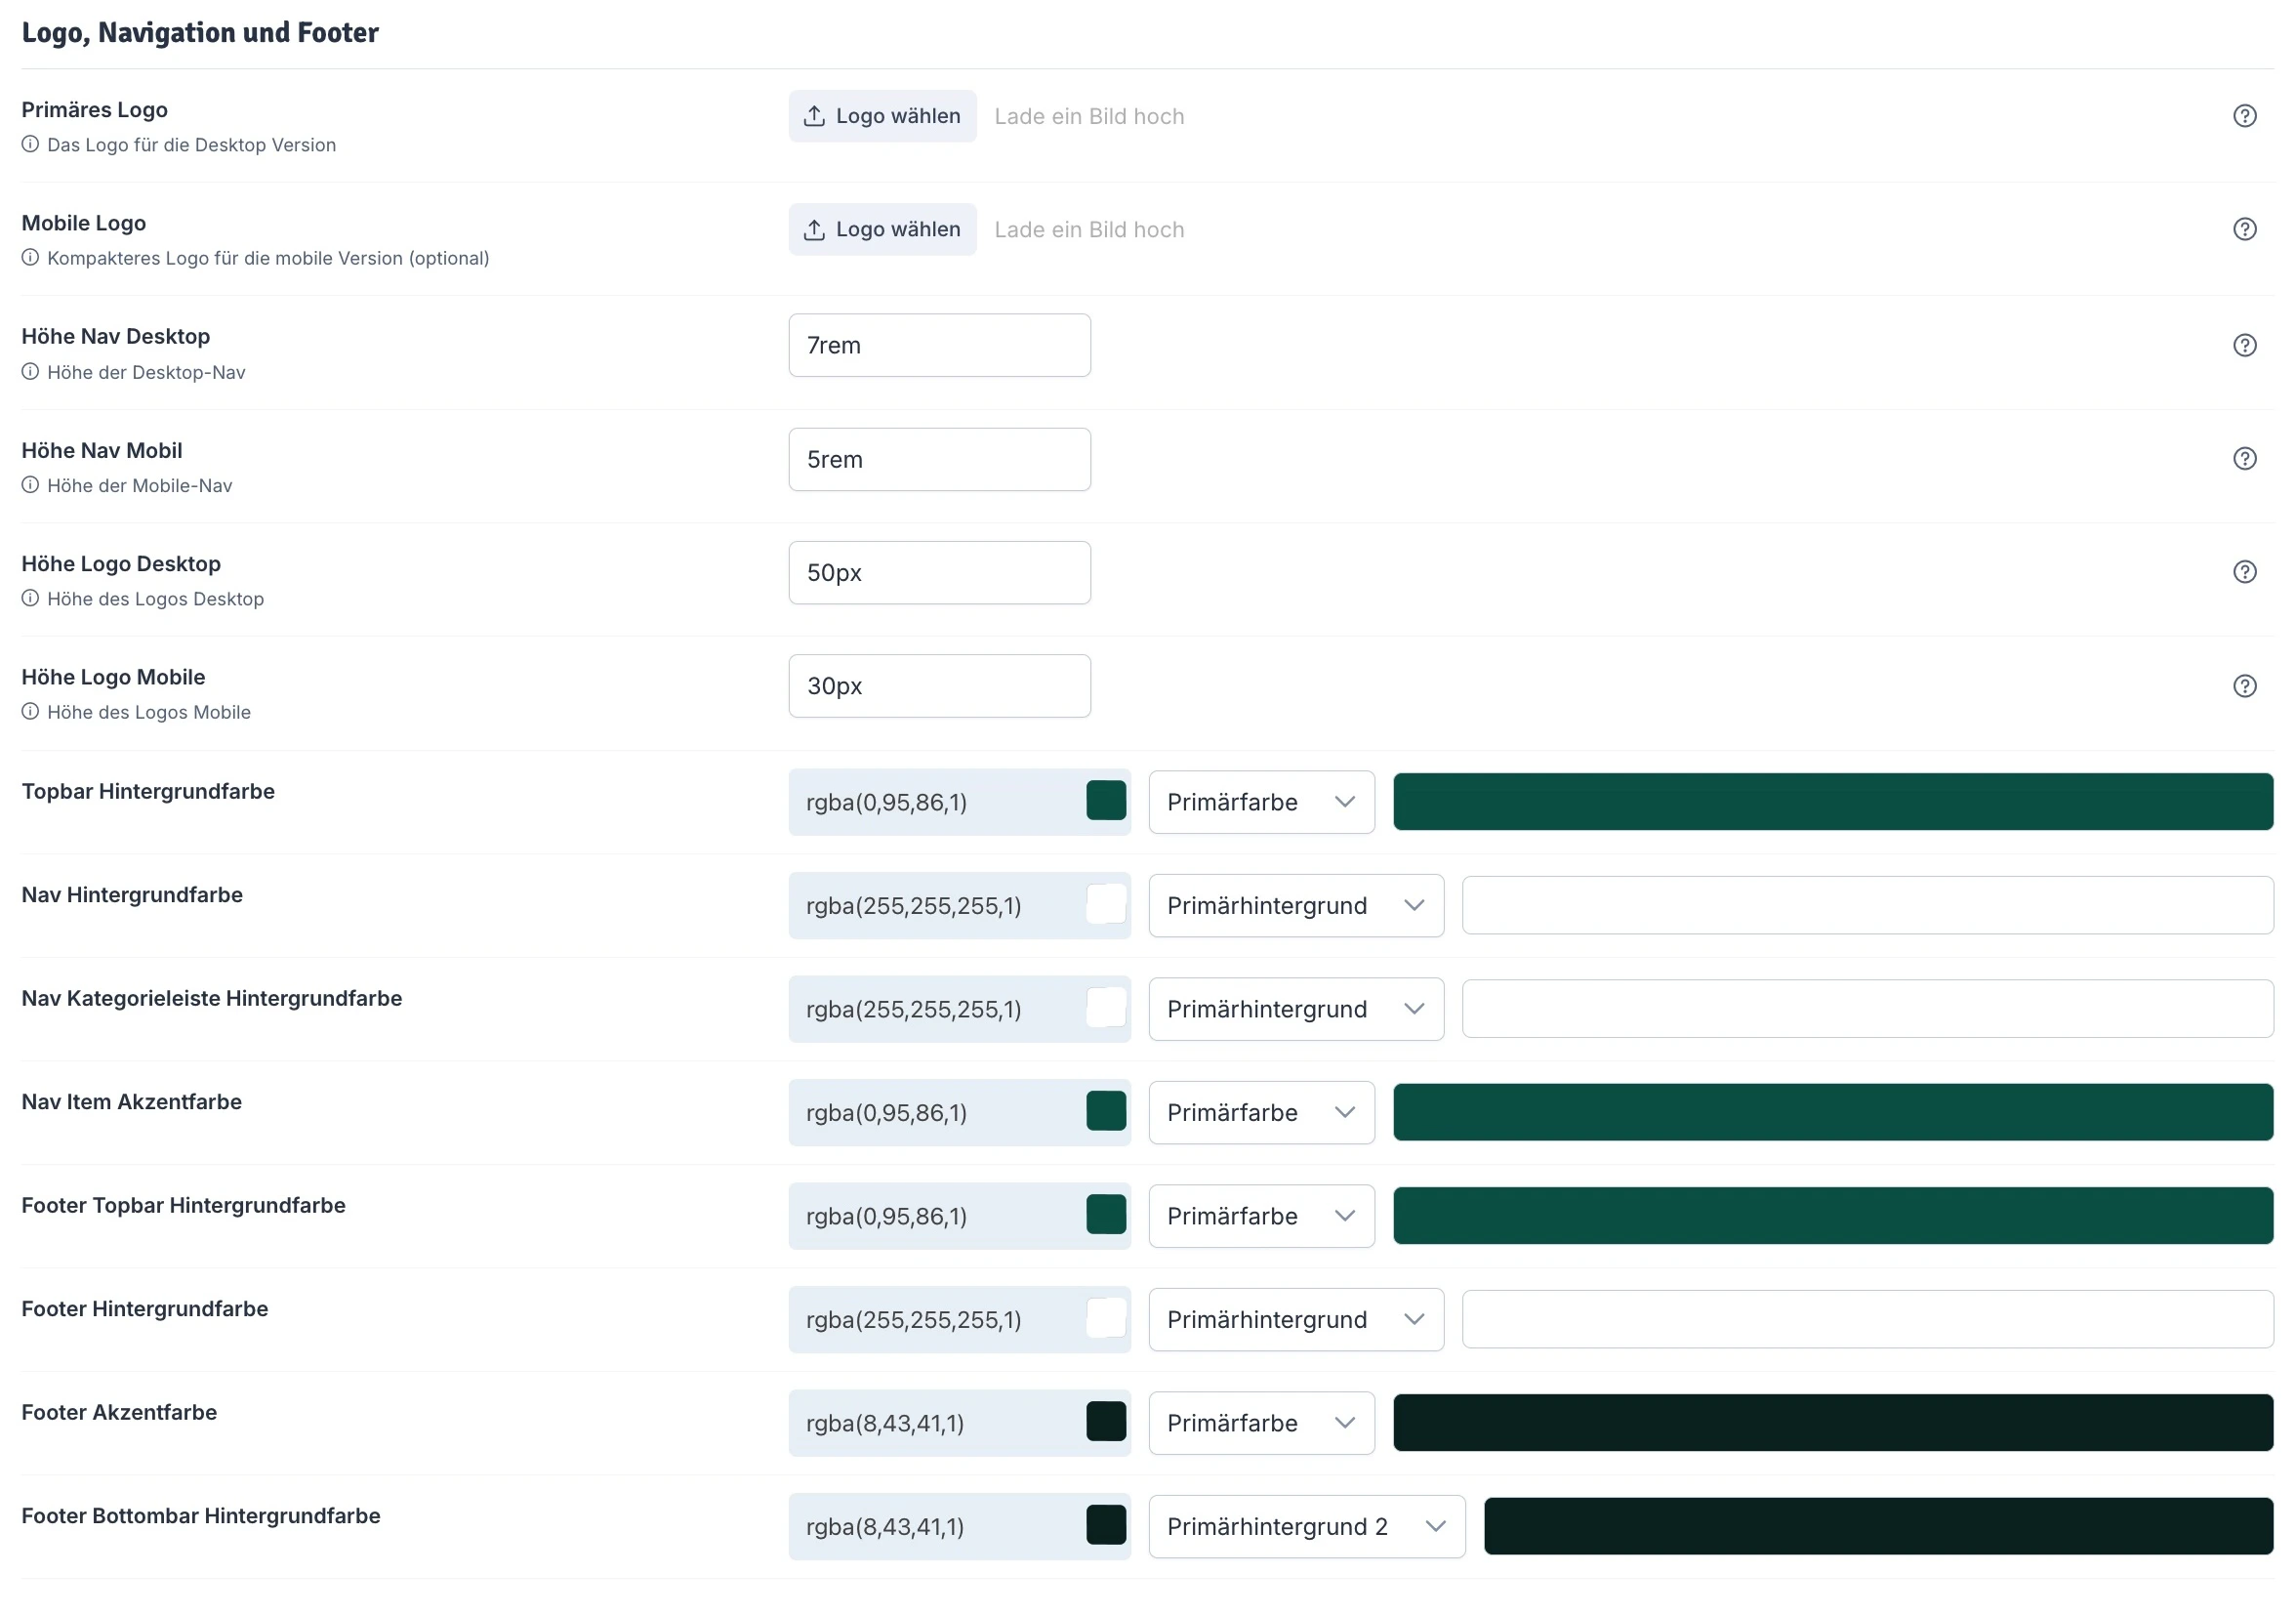This screenshot has height=1615, width=2296.
Task: Click info icon under Mobile Logo label
Action: pos(31,257)
